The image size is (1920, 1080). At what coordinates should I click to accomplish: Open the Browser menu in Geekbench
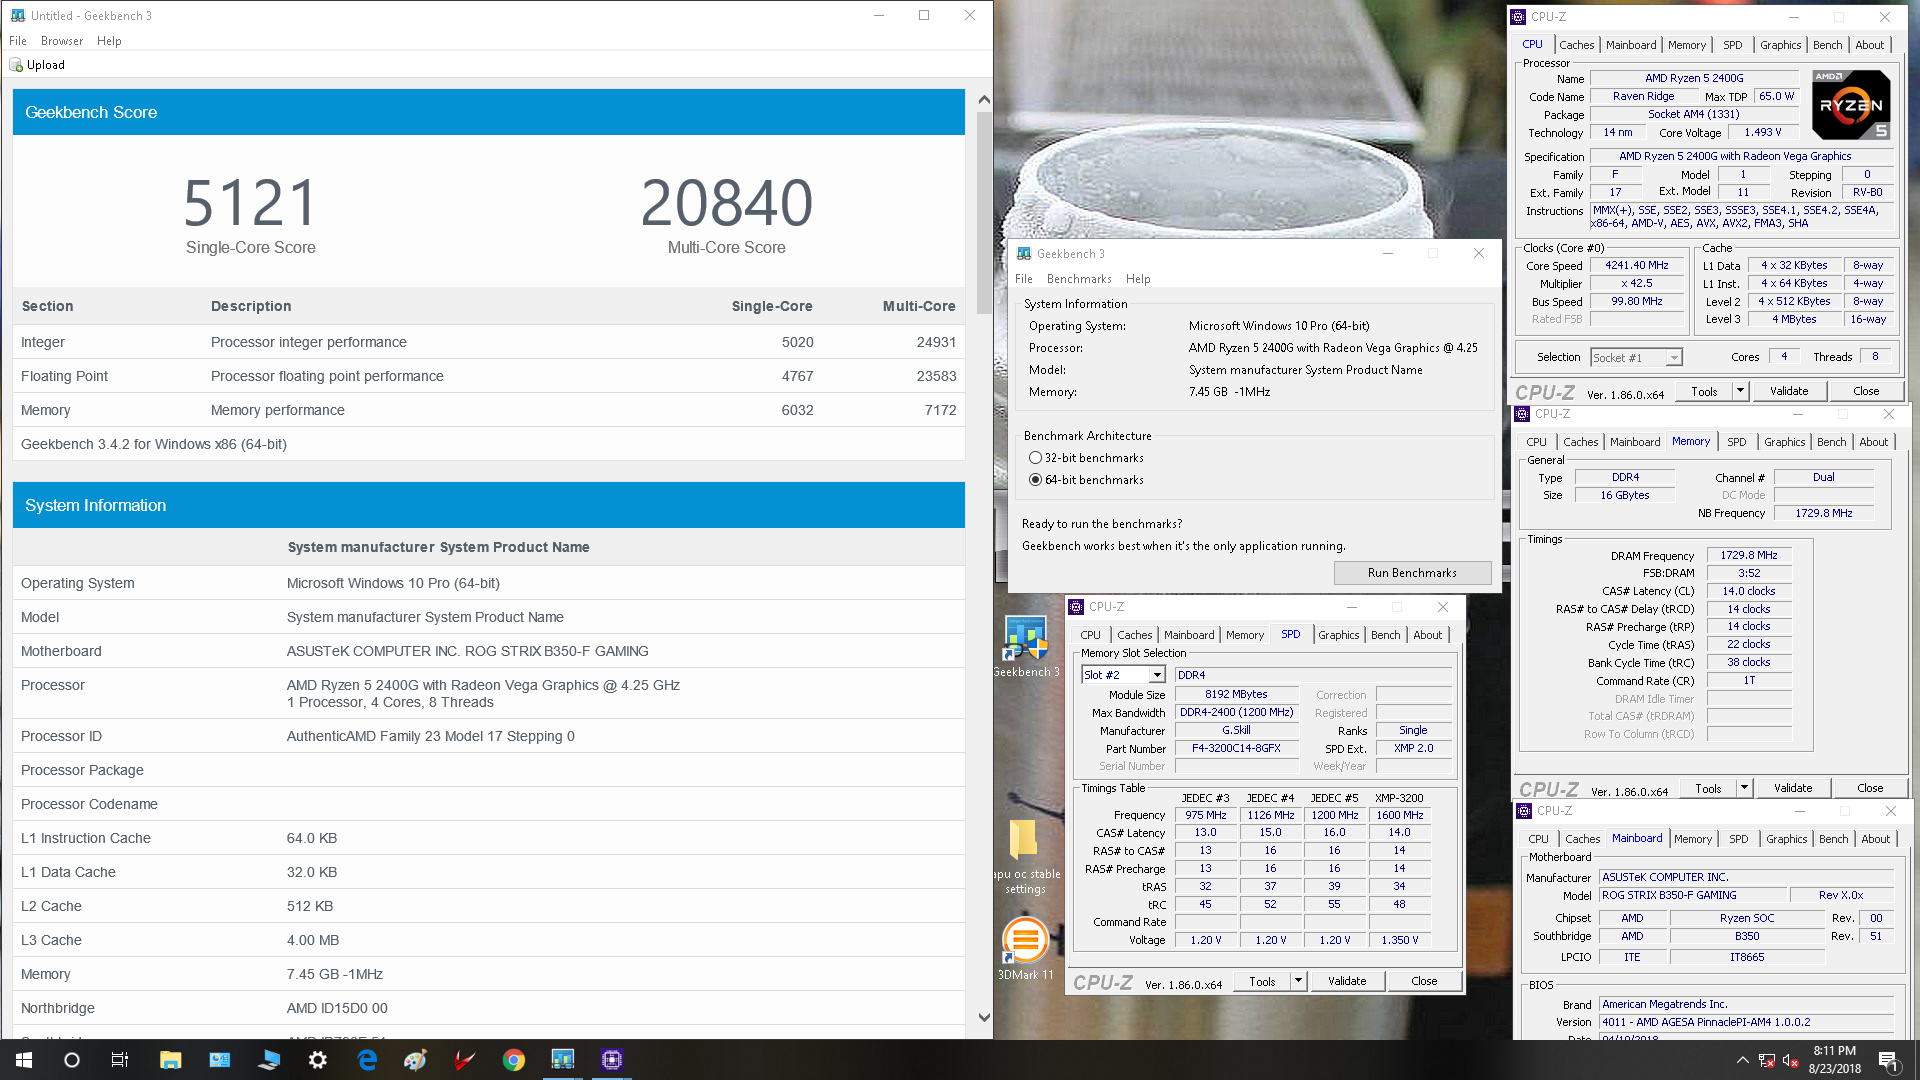click(62, 41)
